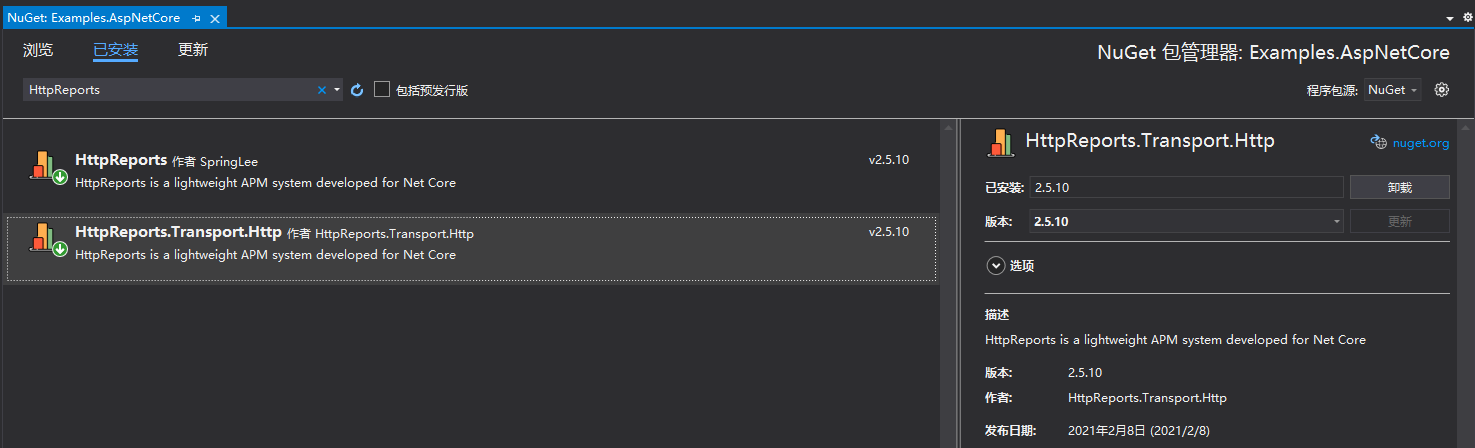Close the NuGet: Examples.AspNetCore tab

[x=215, y=19]
